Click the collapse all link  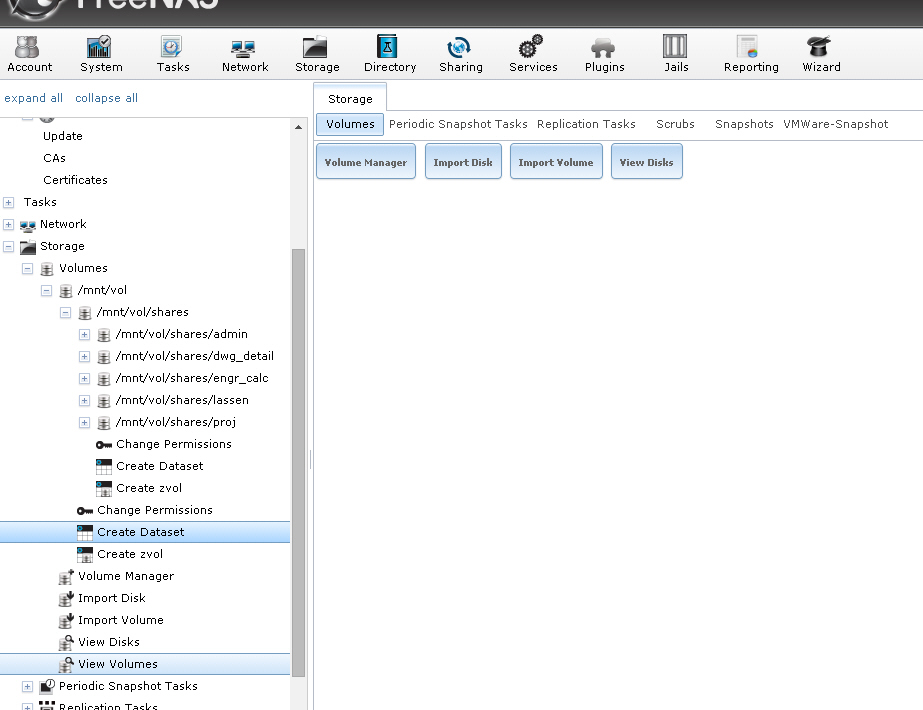(x=106, y=98)
